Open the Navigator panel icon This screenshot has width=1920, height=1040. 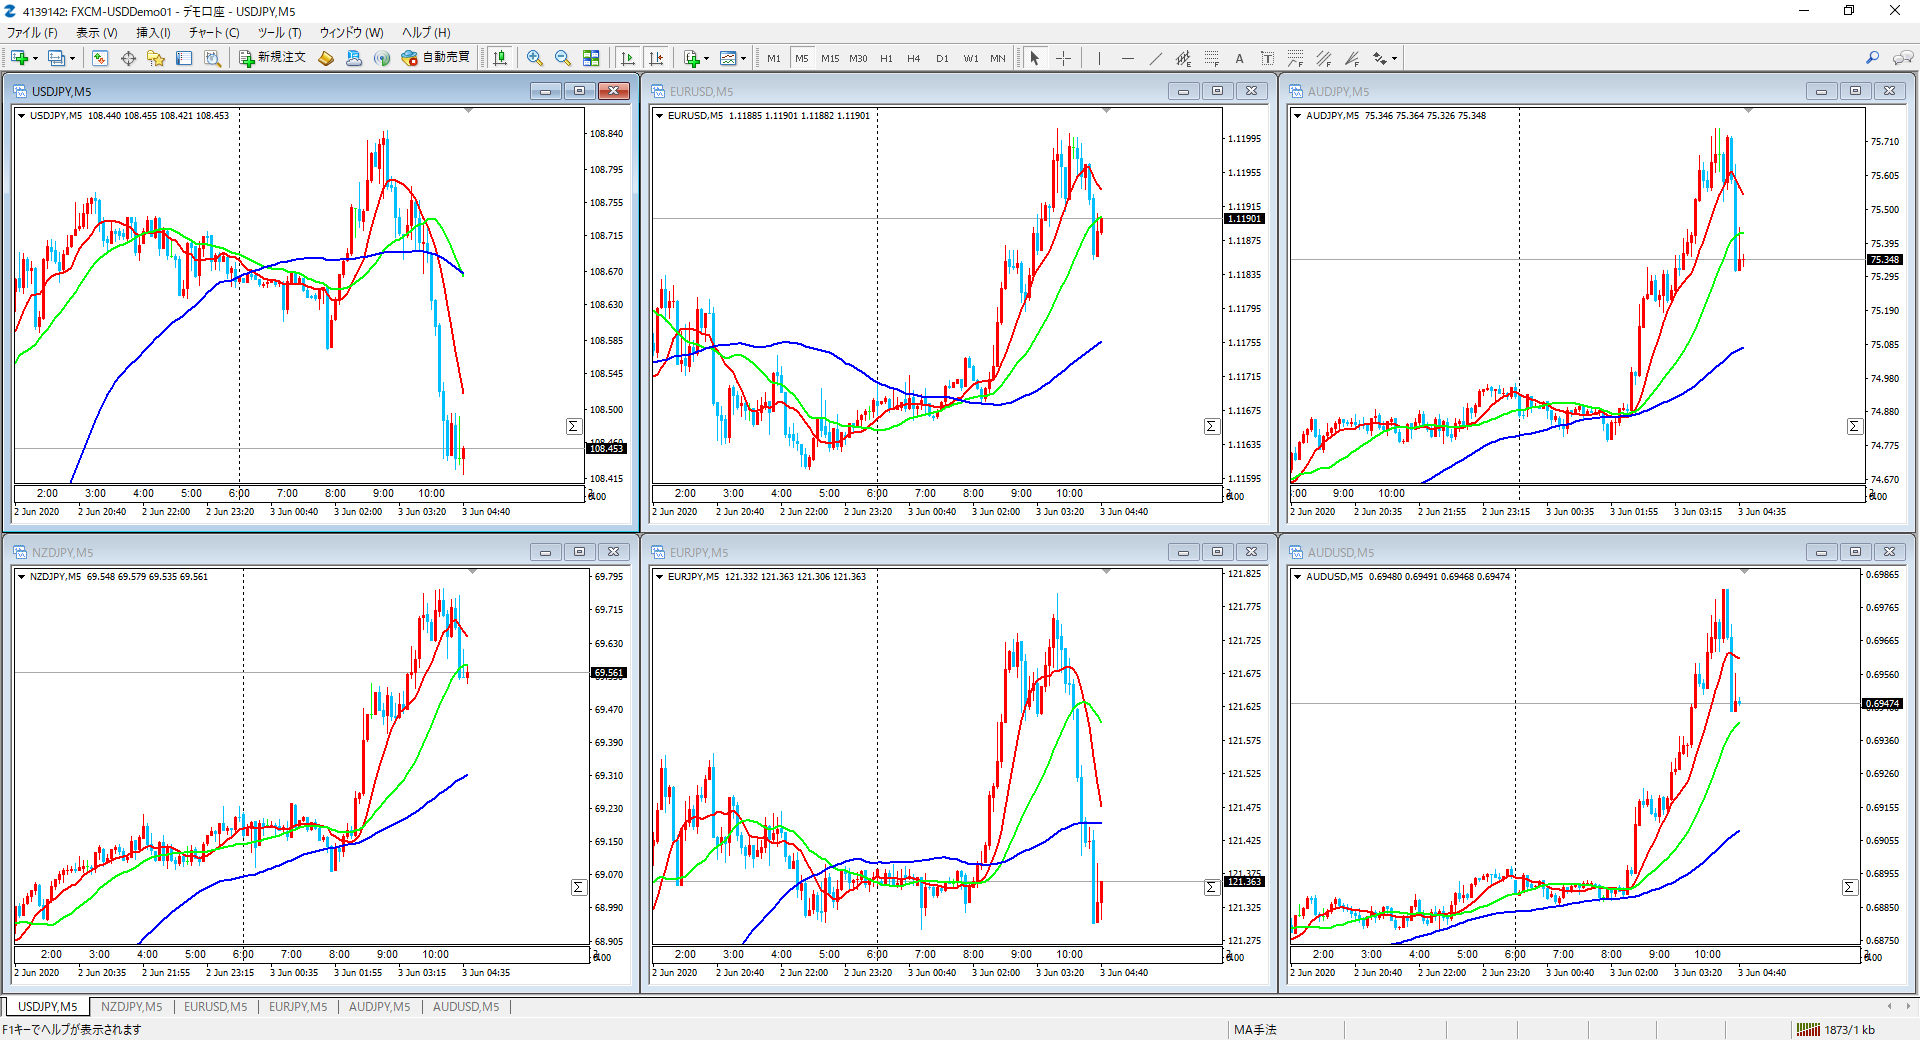point(156,58)
